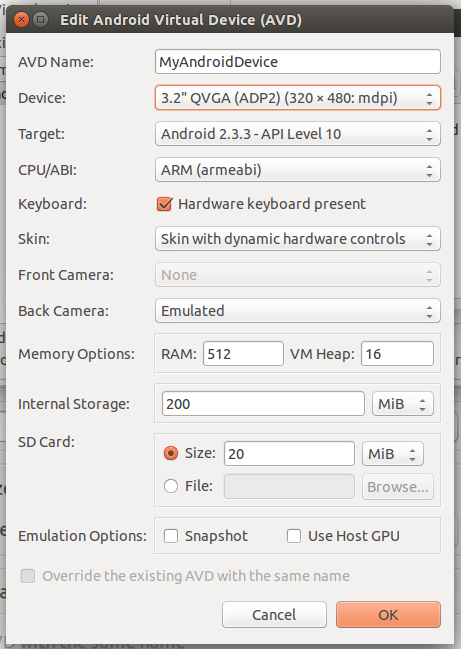
Task: Toggle Override the existing AVD checkbox
Action: 28,576
